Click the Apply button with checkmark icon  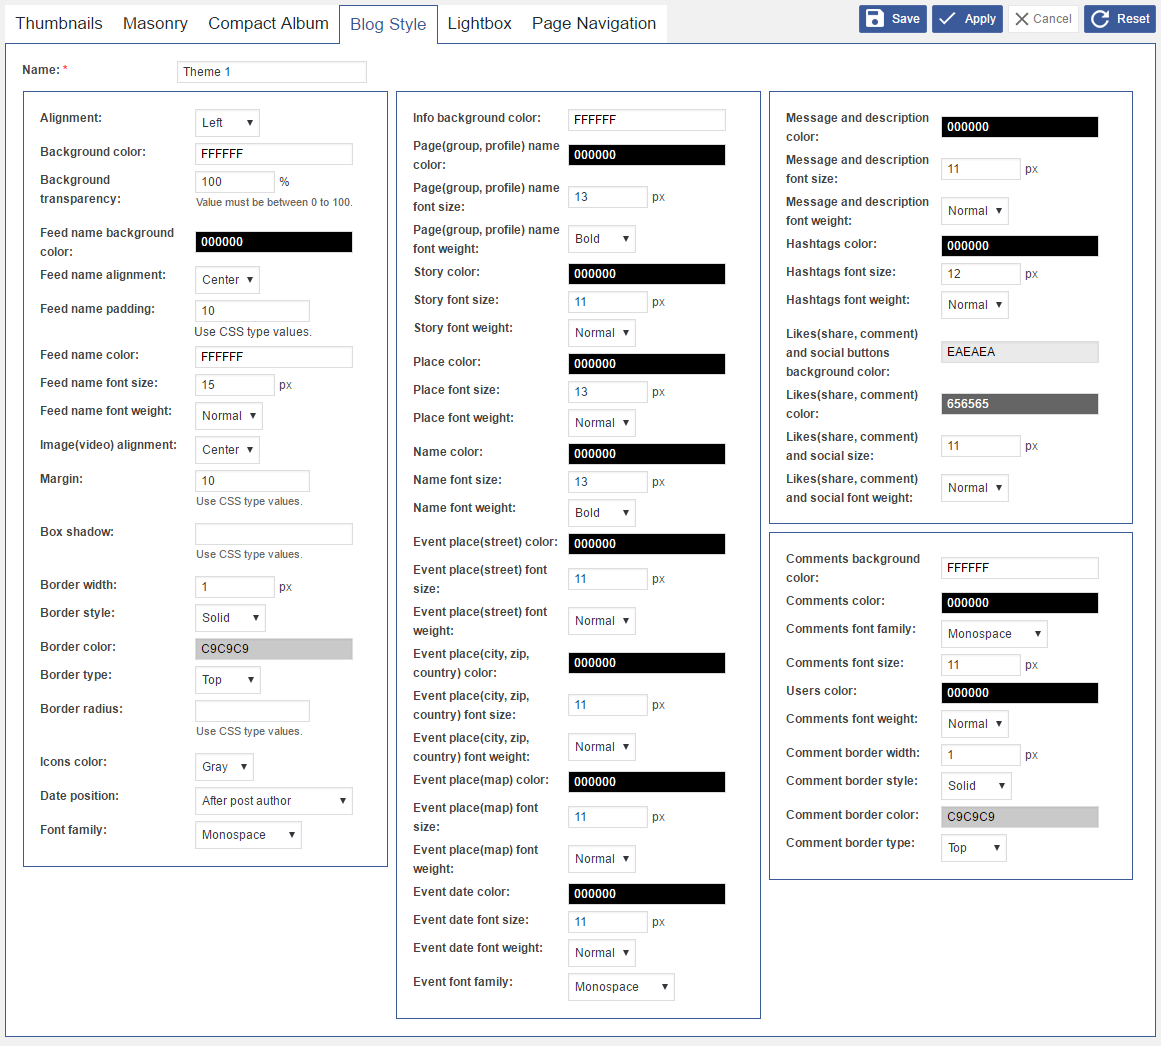coord(967,19)
